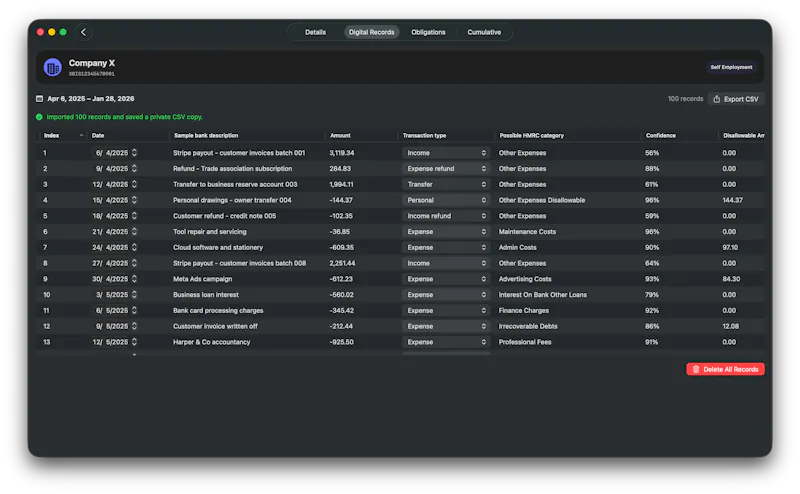Open Transfer type dropdown in row 3
Screen dimensions: 800x494
(x=446, y=184)
